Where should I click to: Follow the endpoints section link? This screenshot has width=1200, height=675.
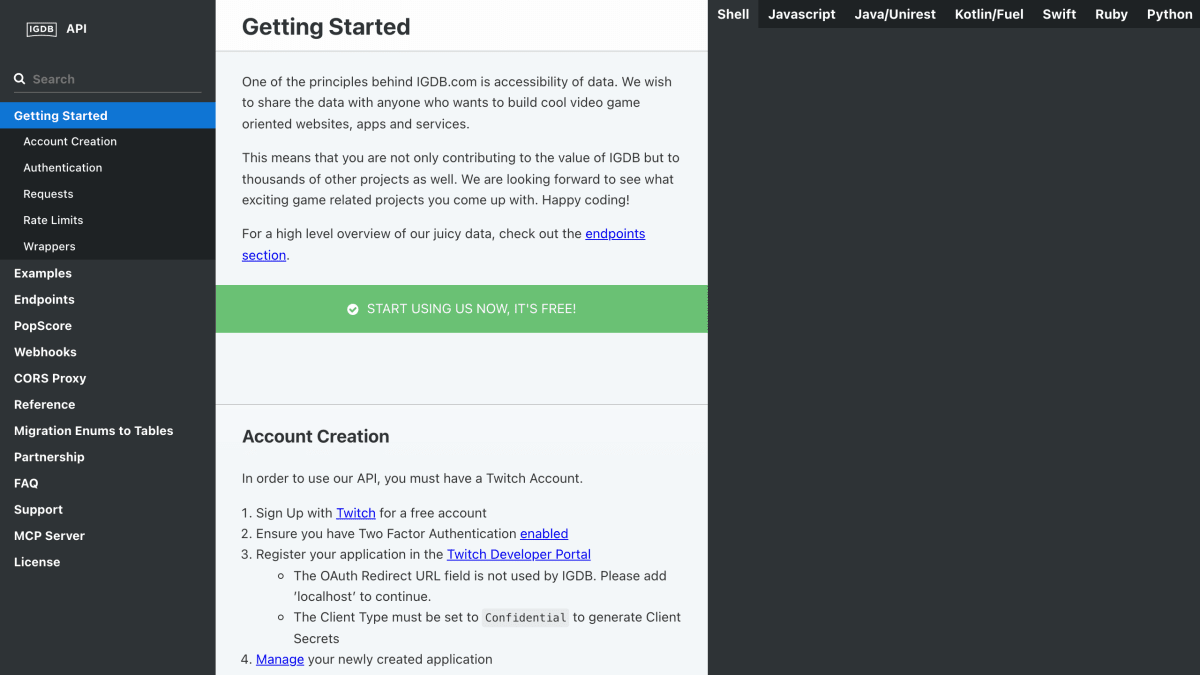point(615,234)
